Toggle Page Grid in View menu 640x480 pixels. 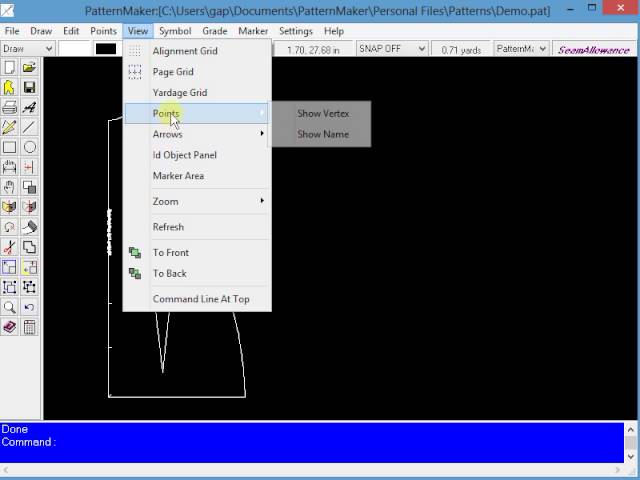tap(197, 72)
